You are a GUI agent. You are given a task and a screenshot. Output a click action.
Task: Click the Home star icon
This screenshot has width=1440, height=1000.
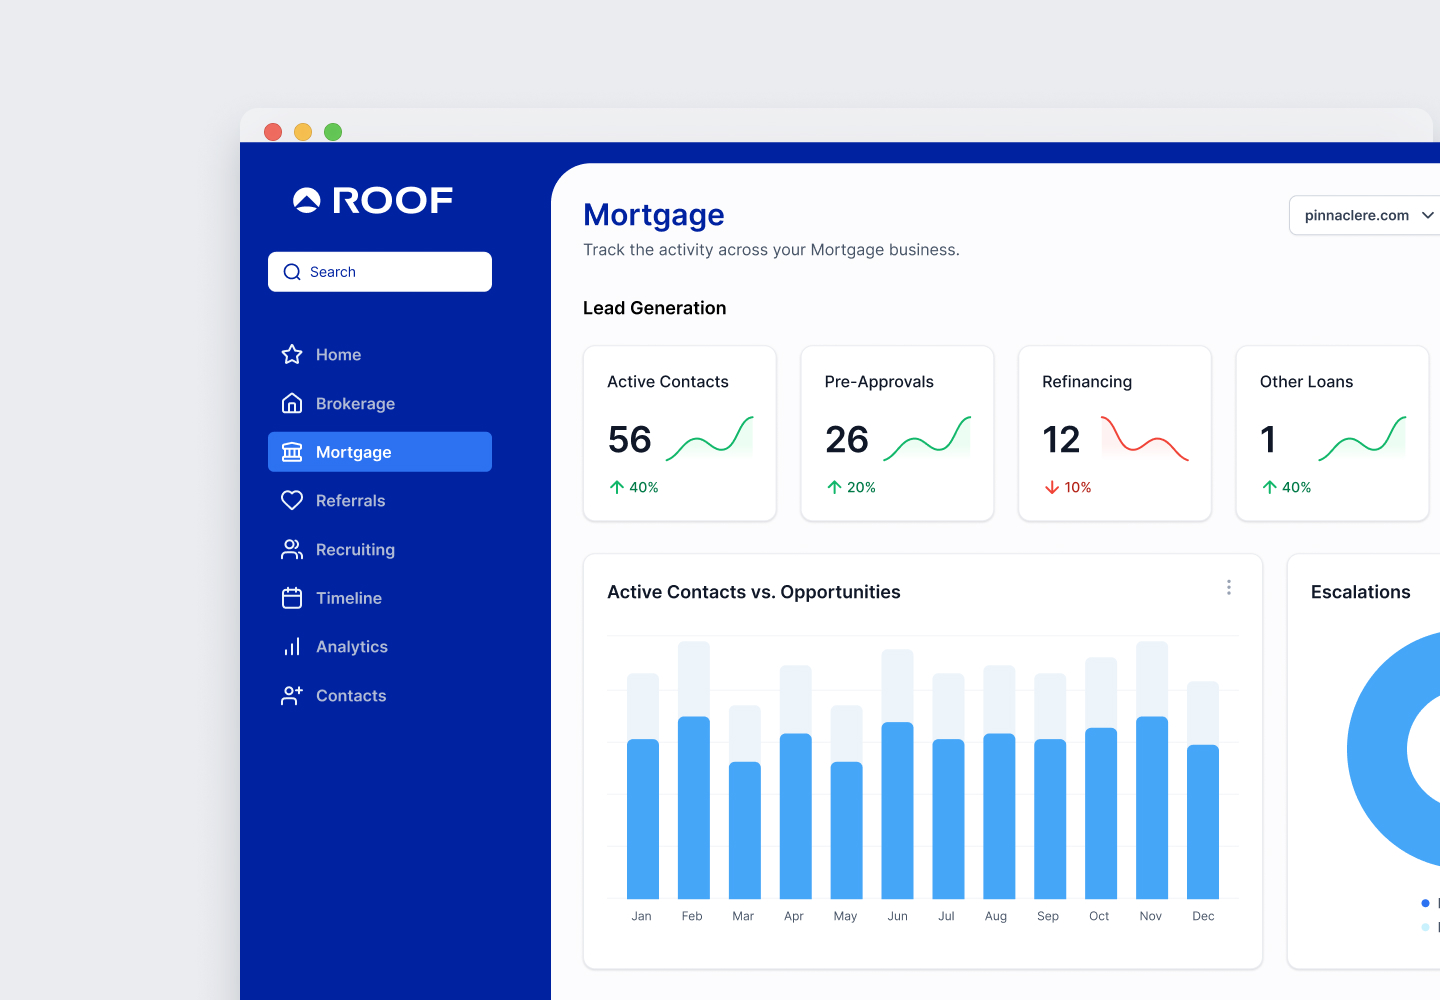pyautogui.click(x=292, y=354)
